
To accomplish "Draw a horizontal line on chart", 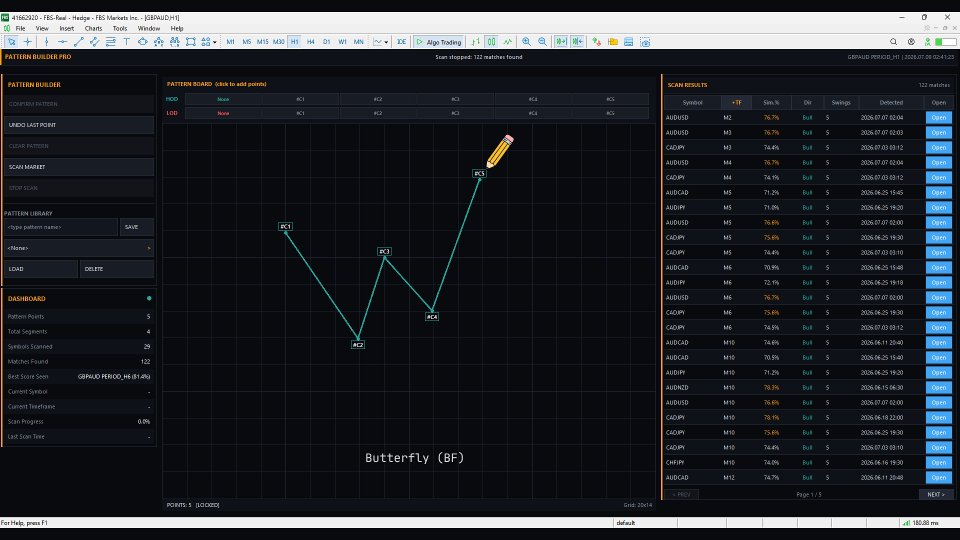I will (62, 42).
